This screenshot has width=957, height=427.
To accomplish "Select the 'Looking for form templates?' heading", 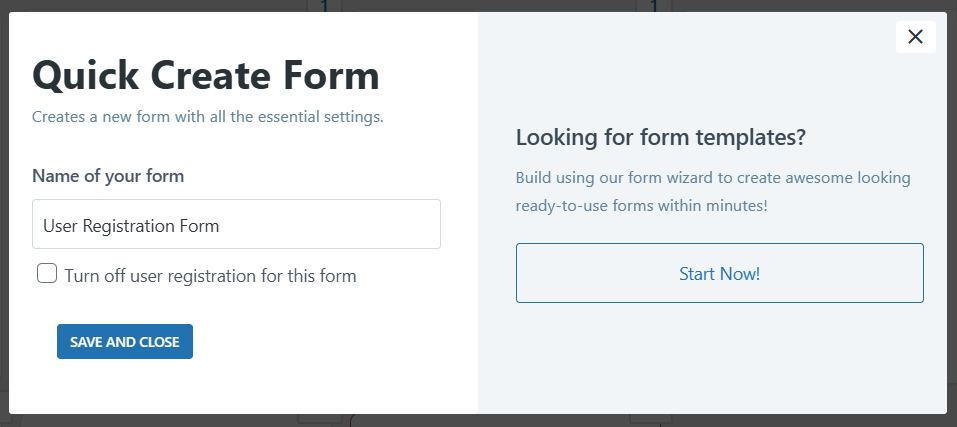I will (661, 137).
